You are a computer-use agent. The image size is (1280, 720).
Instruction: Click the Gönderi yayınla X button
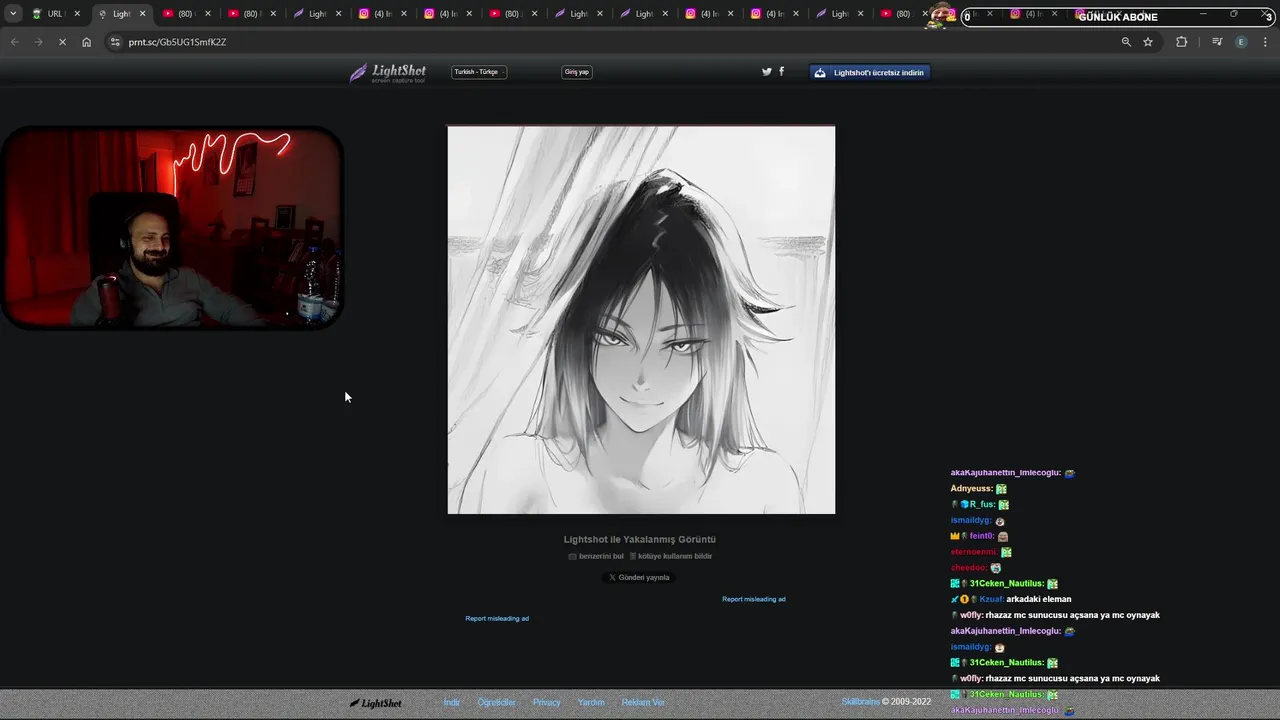click(x=639, y=577)
